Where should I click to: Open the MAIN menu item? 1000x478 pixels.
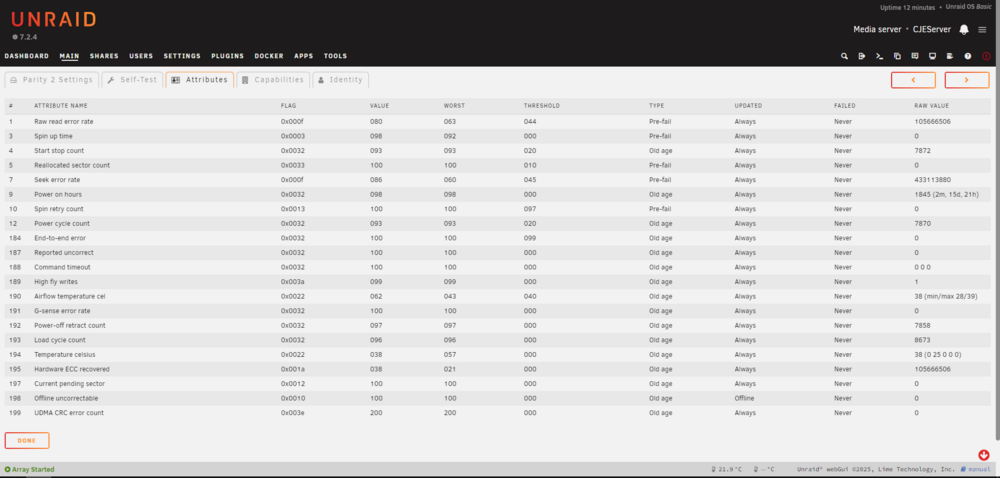[70, 56]
